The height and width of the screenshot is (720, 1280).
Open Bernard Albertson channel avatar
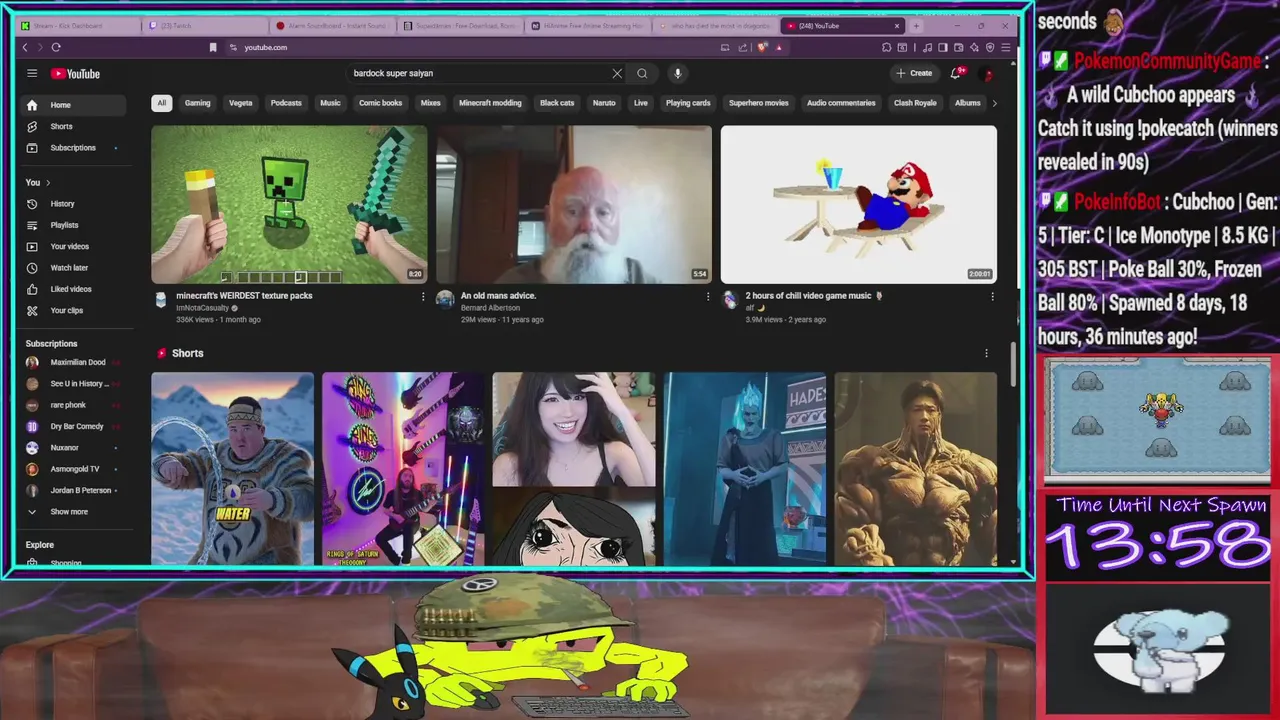coord(445,299)
